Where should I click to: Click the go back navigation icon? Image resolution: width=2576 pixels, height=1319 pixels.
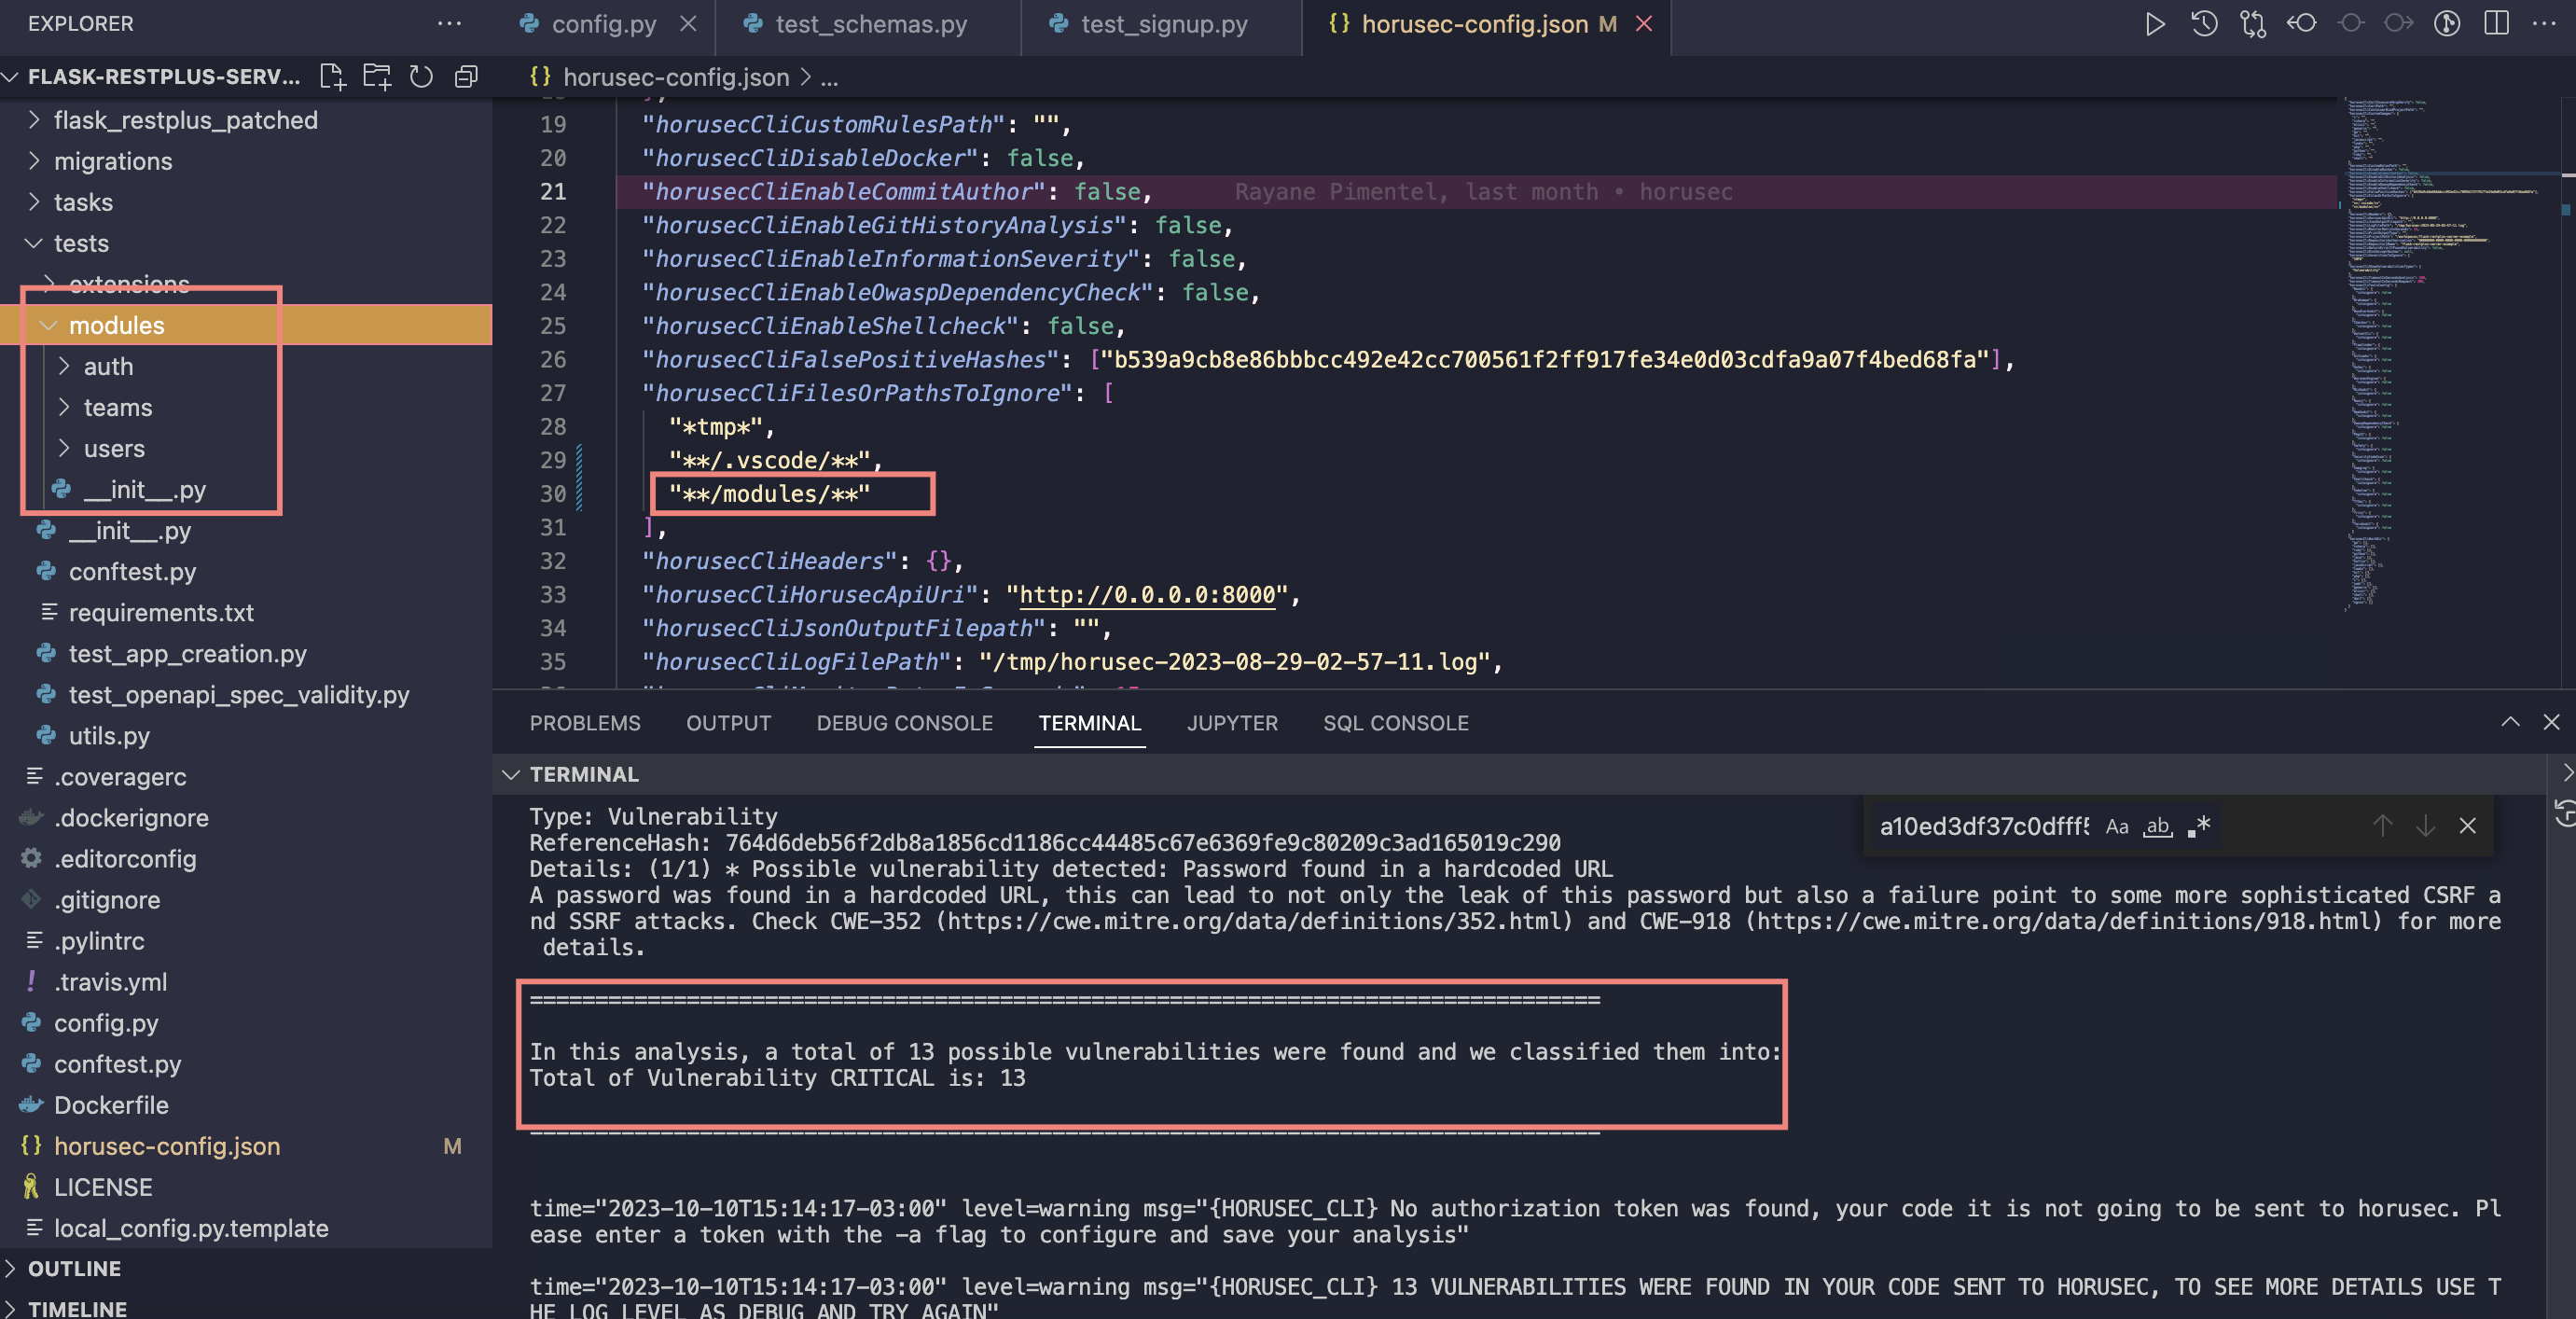2300,21
